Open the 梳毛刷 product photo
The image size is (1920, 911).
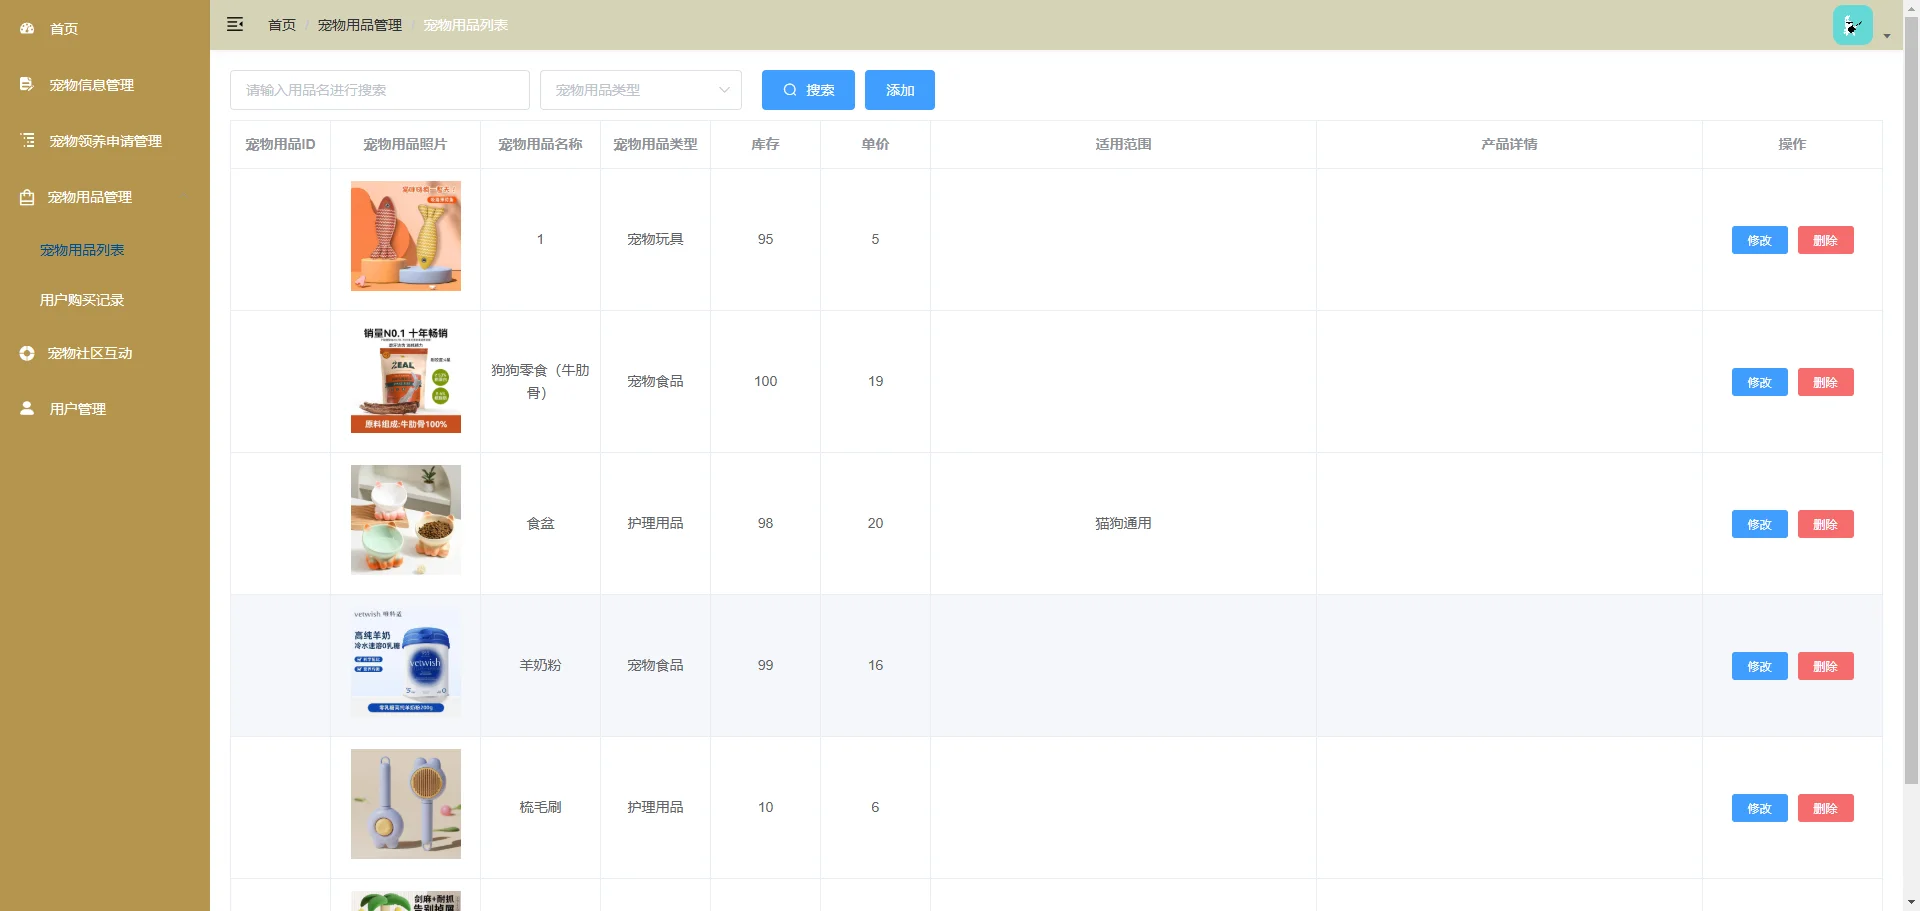coord(406,804)
